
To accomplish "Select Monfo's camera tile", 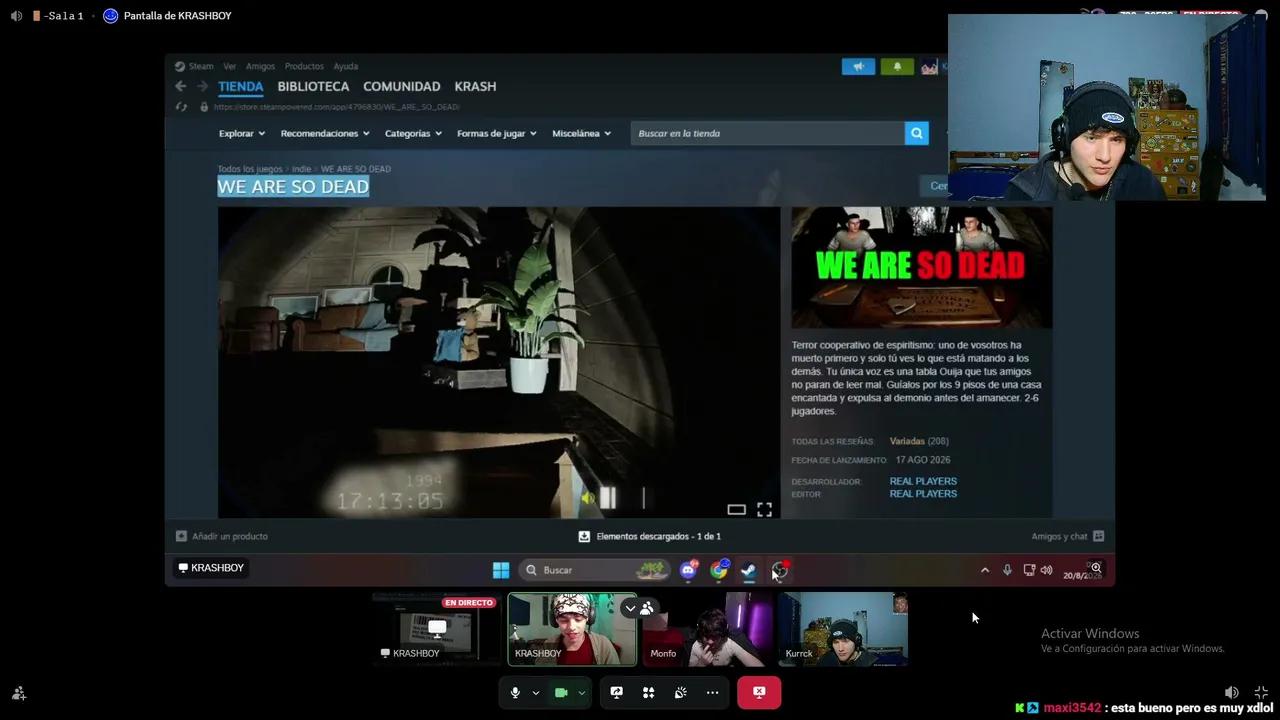I will (708, 629).
